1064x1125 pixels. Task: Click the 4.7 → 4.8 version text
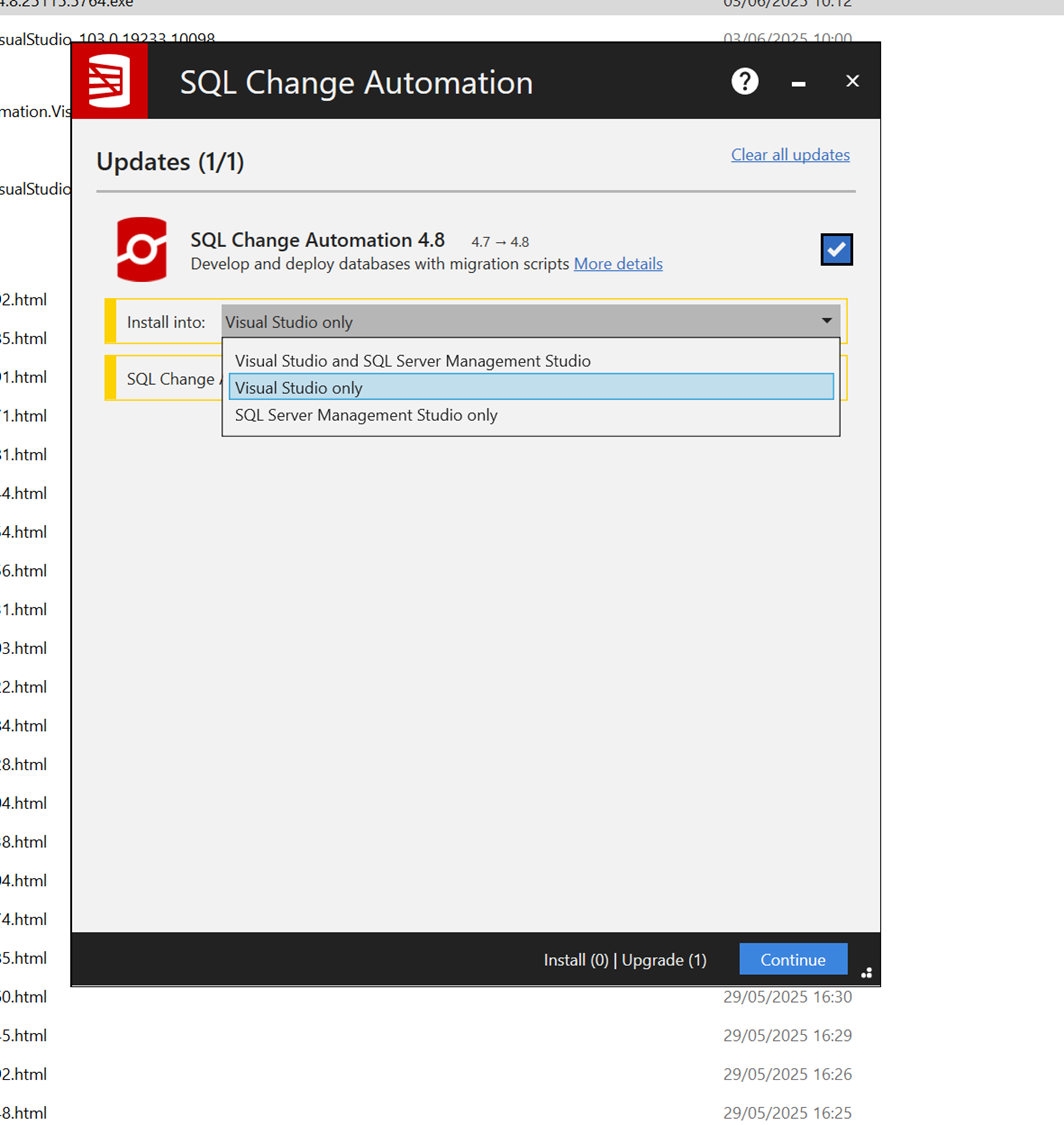pyautogui.click(x=500, y=242)
